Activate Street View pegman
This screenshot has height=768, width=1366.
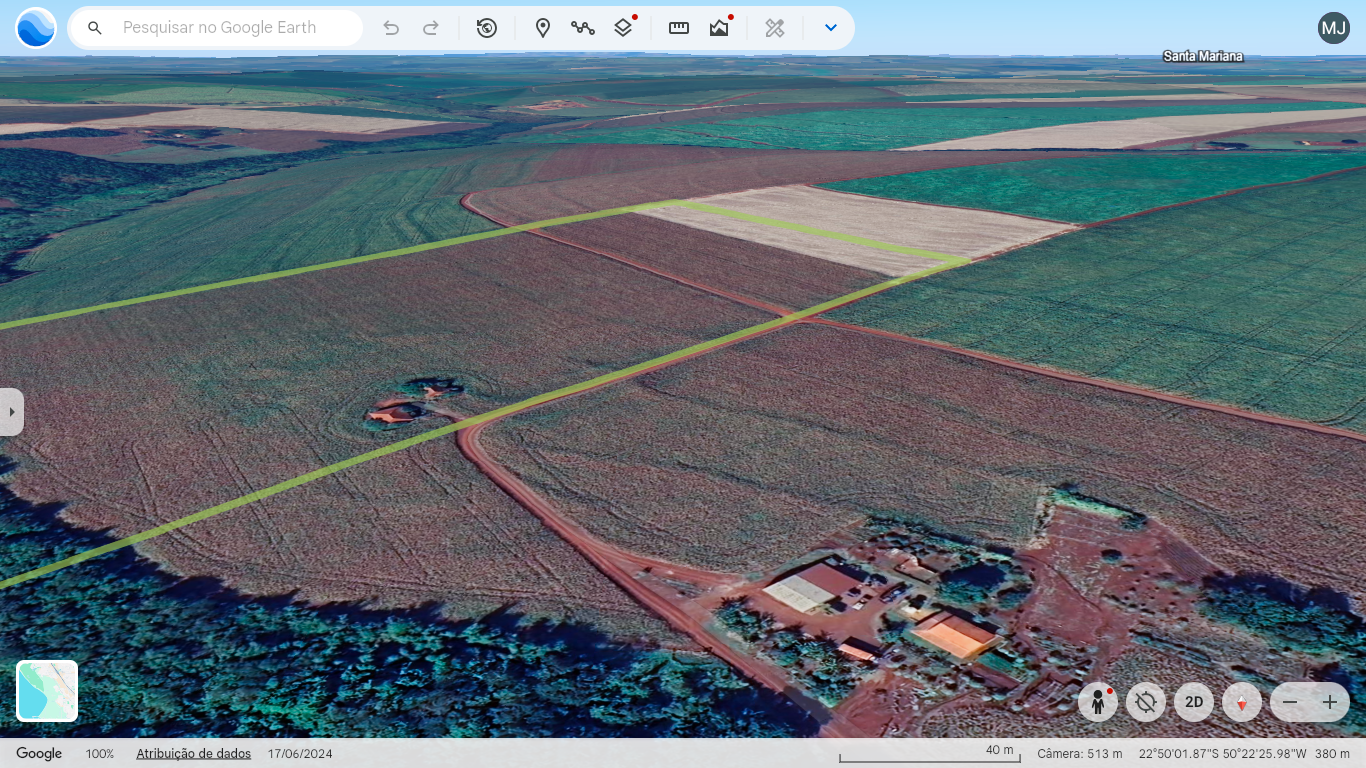click(x=1098, y=702)
